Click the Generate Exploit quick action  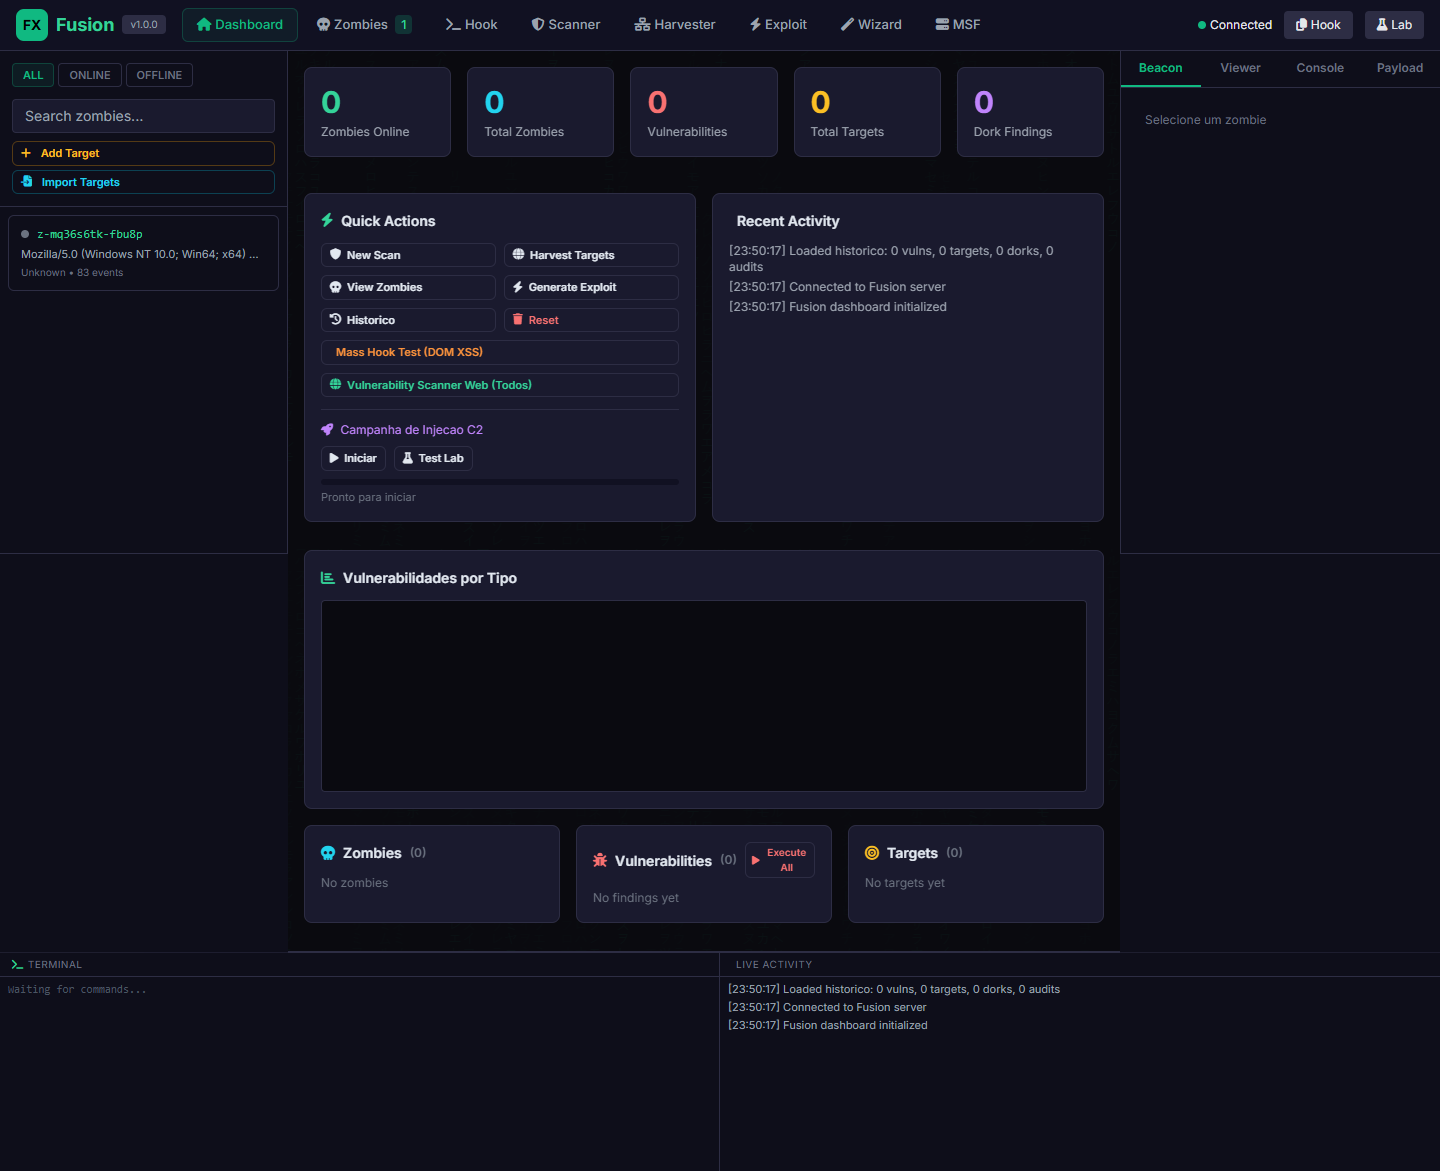(x=591, y=287)
